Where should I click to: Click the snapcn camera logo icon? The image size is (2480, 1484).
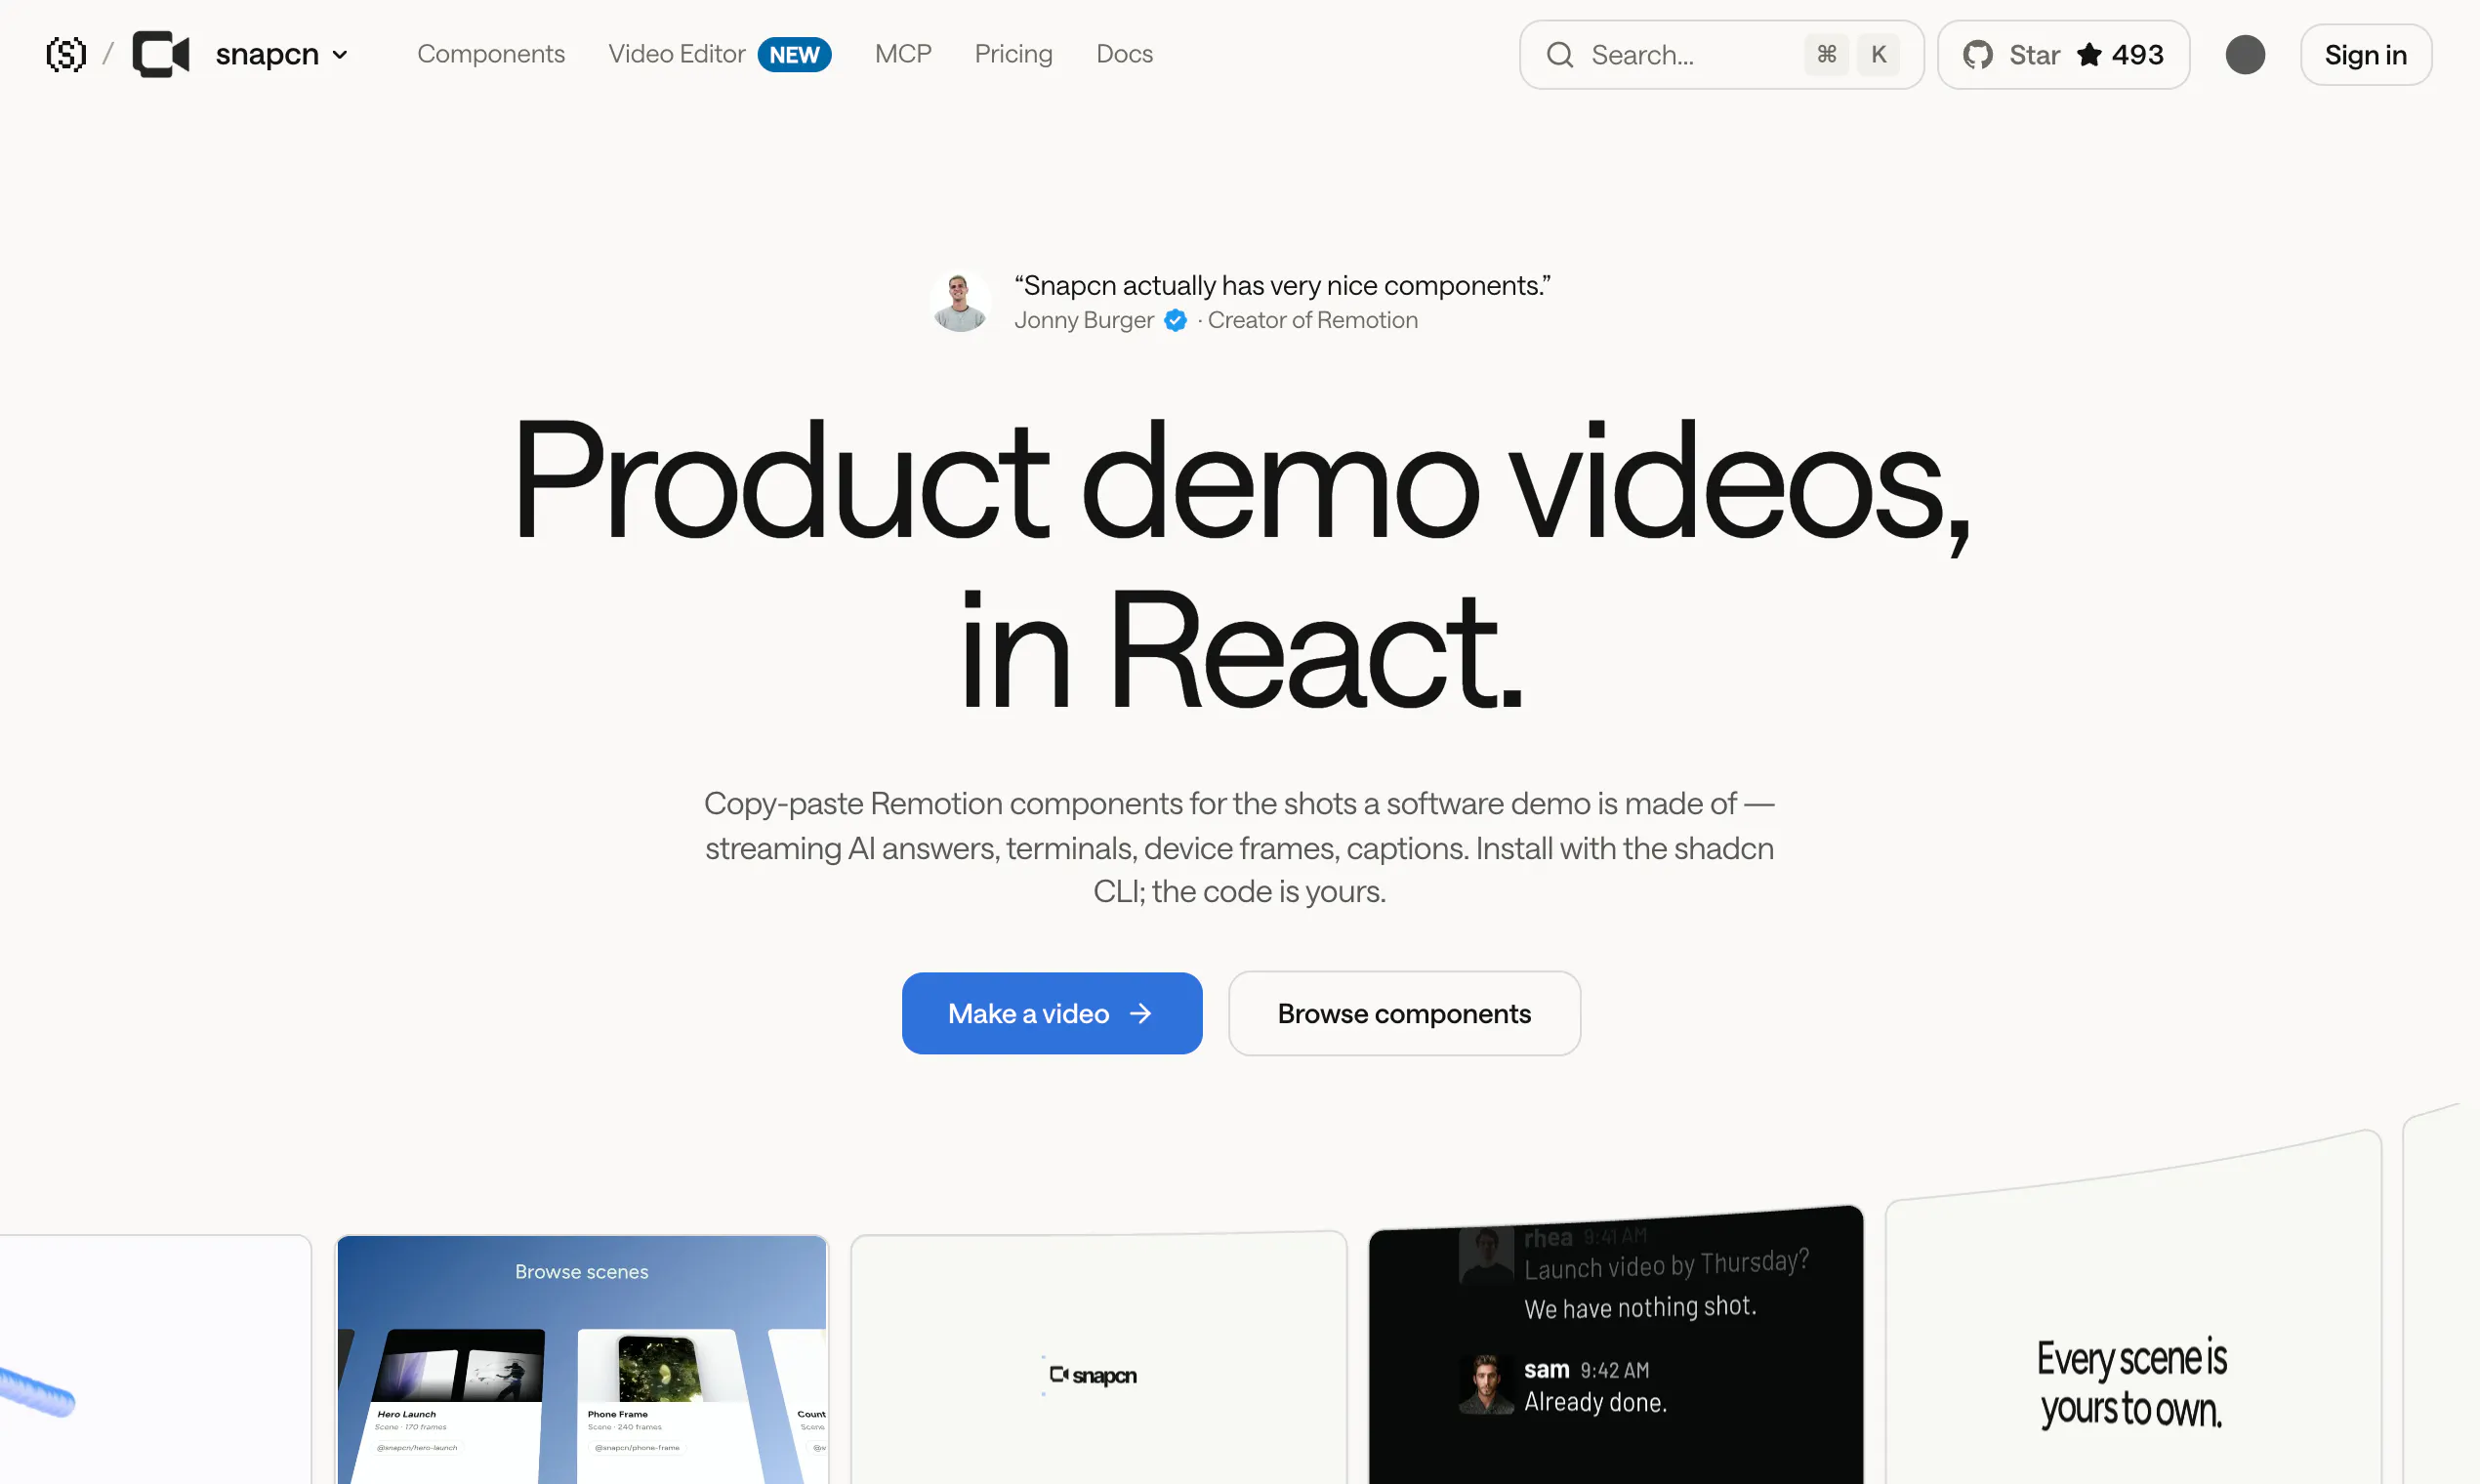pos(161,54)
